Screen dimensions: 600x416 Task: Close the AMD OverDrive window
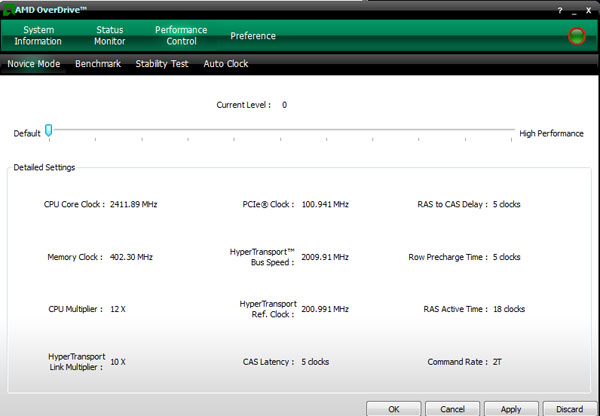[589, 11]
